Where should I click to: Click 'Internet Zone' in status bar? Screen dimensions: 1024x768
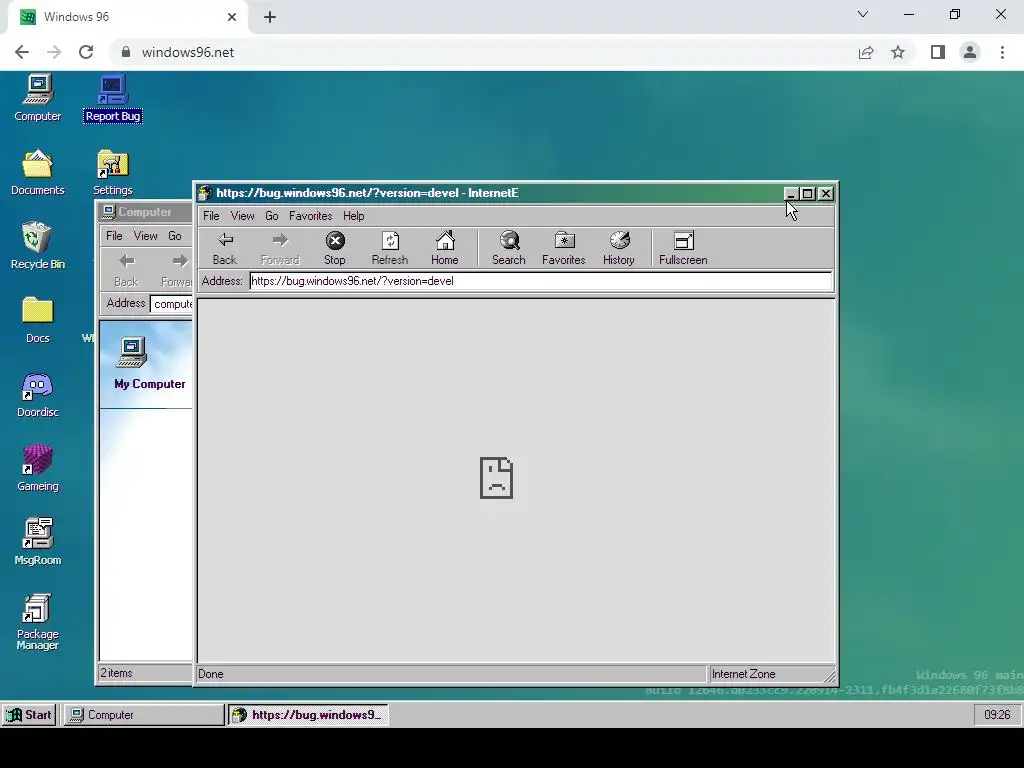pyautogui.click(x=744, y=674)
